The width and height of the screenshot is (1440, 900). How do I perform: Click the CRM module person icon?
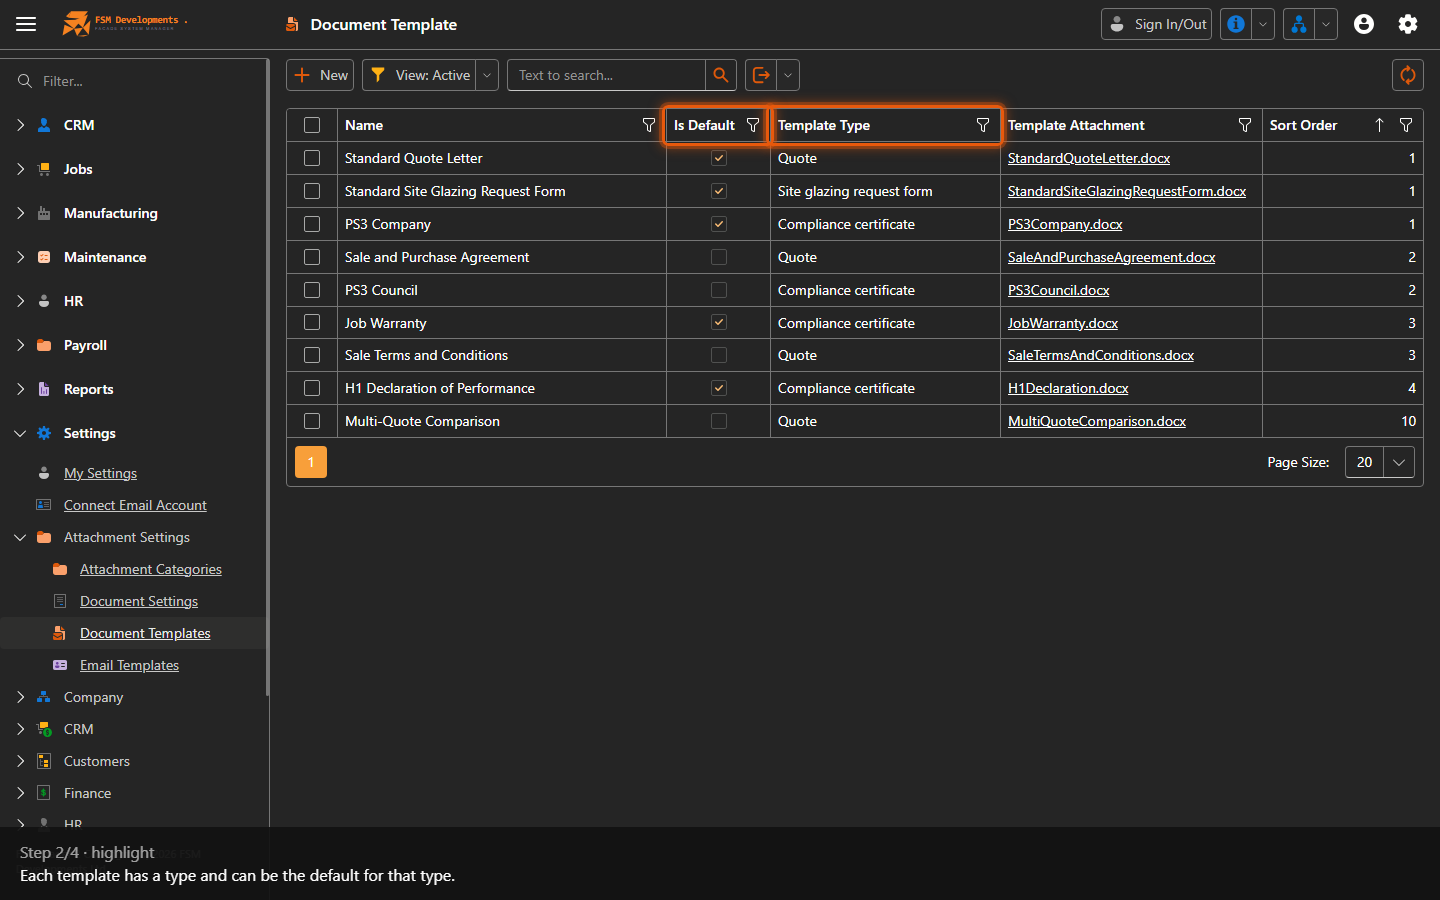click(x=44, y=125)
